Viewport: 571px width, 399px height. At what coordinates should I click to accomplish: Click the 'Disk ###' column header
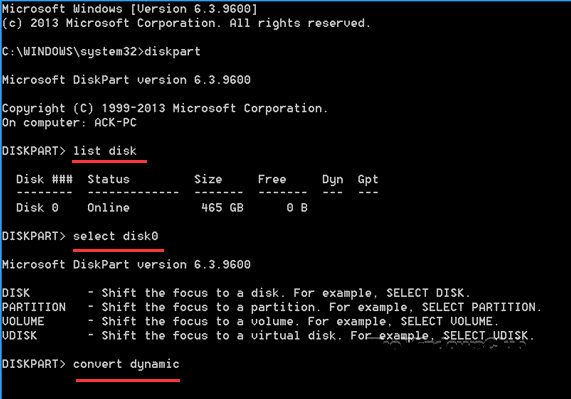tap(44, 179)
